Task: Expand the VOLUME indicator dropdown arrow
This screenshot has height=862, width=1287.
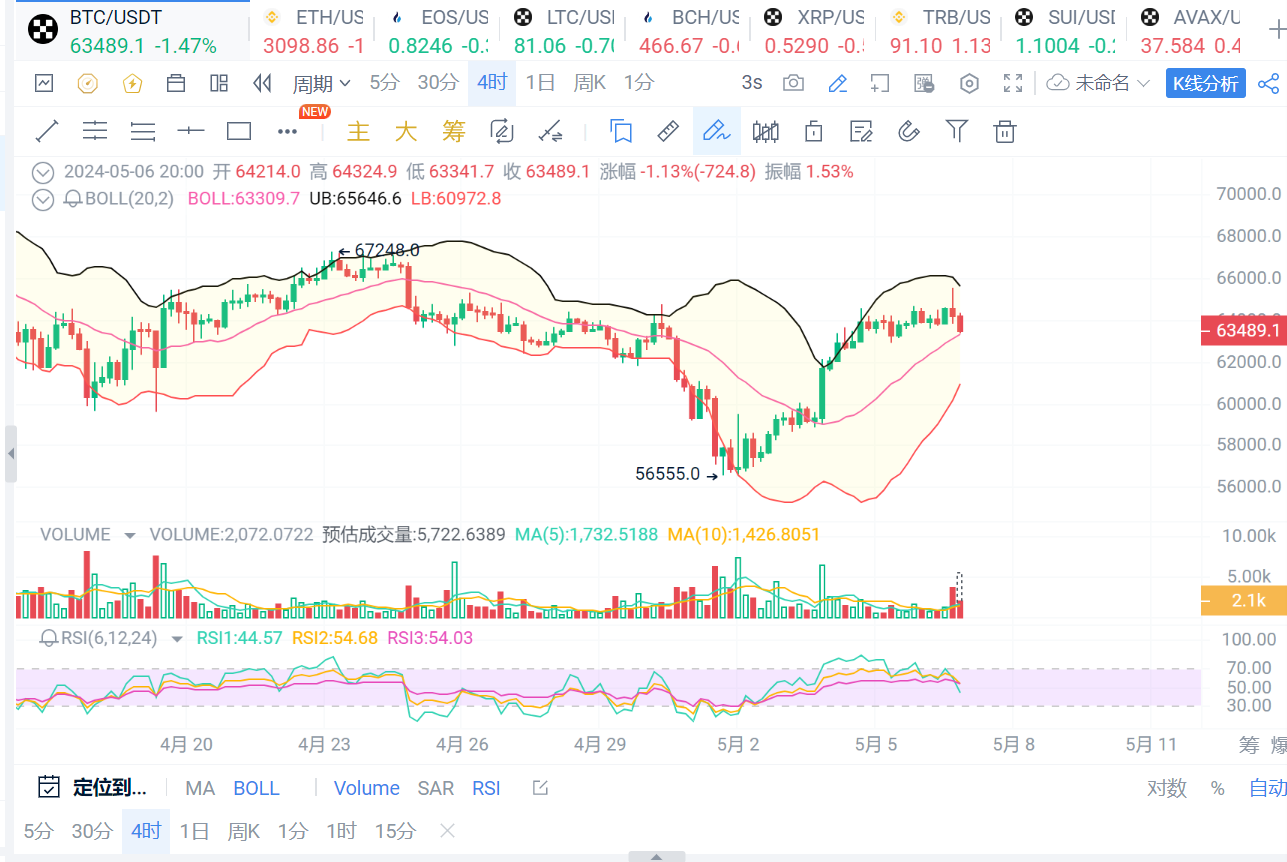Action: pyautogui.click(x=129, y=535)
